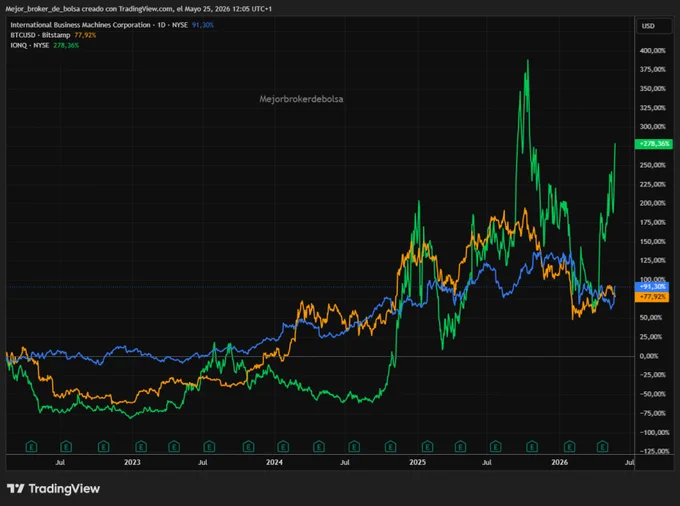Viewport: 680px width, 506px height.
Task: Click the earnings marker just right of Jul 2022
Action: click(x=66, y=446)
